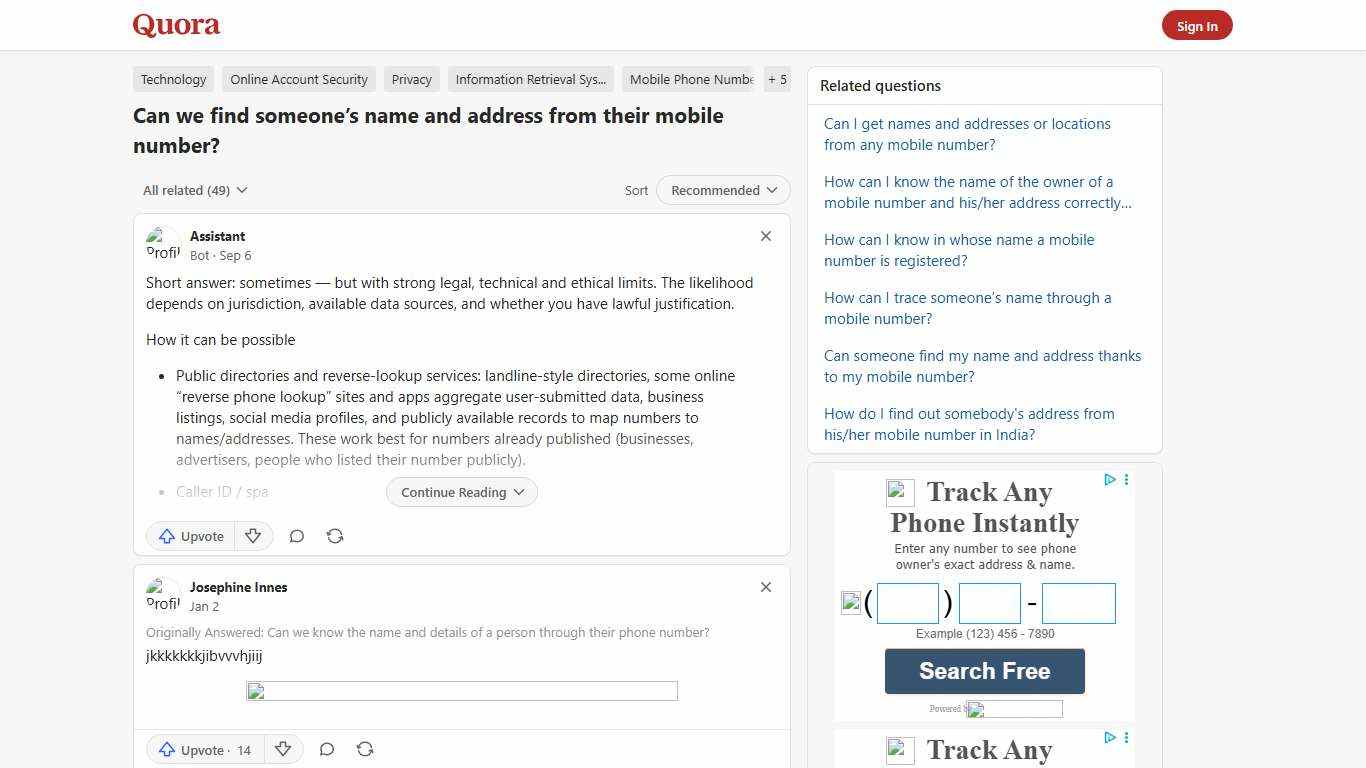Viewport: 1366px width, 768px height.
Task: Open the Quora home page logo
Action: [x=176, y=25]
